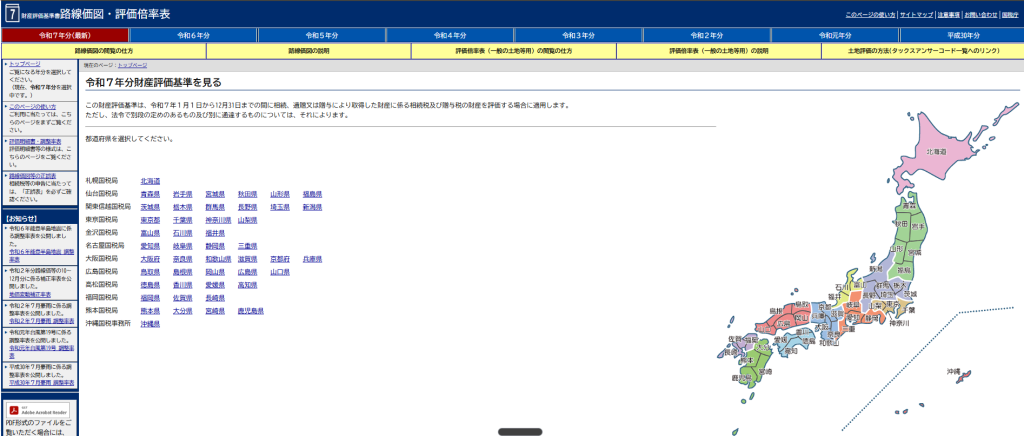Open the トップページ link in sidebar

click(x=25, y=63)
